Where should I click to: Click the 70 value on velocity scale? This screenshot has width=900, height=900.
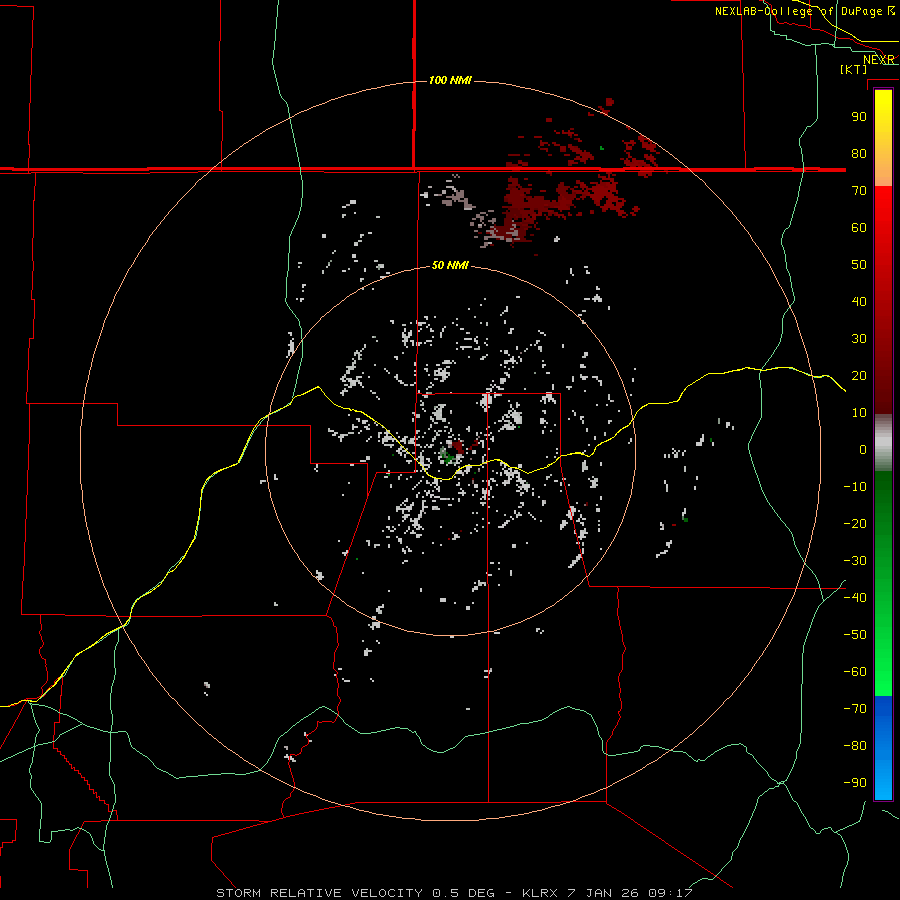(859, 191)
